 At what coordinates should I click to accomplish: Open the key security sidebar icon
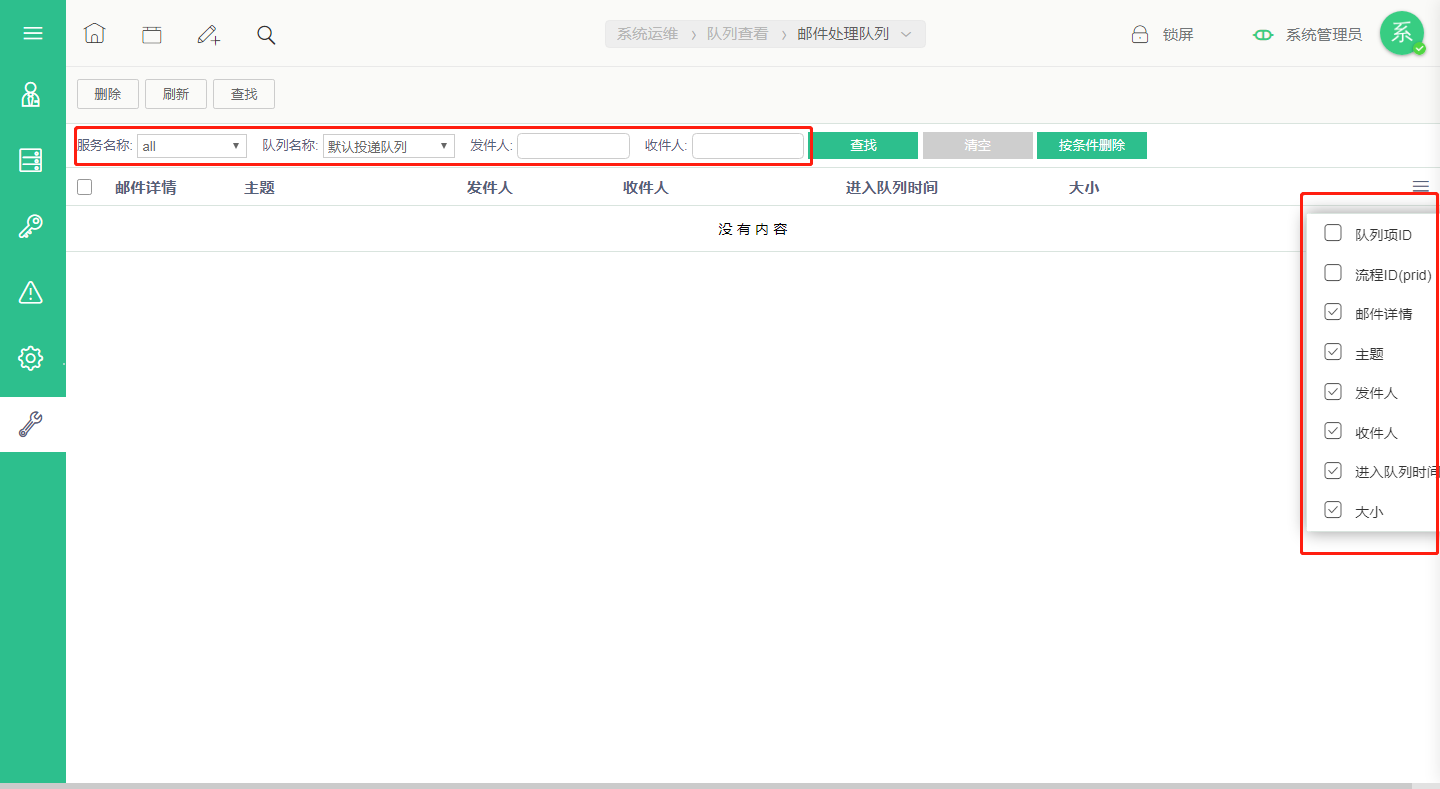pyautogui.click(x=31, y=226)
